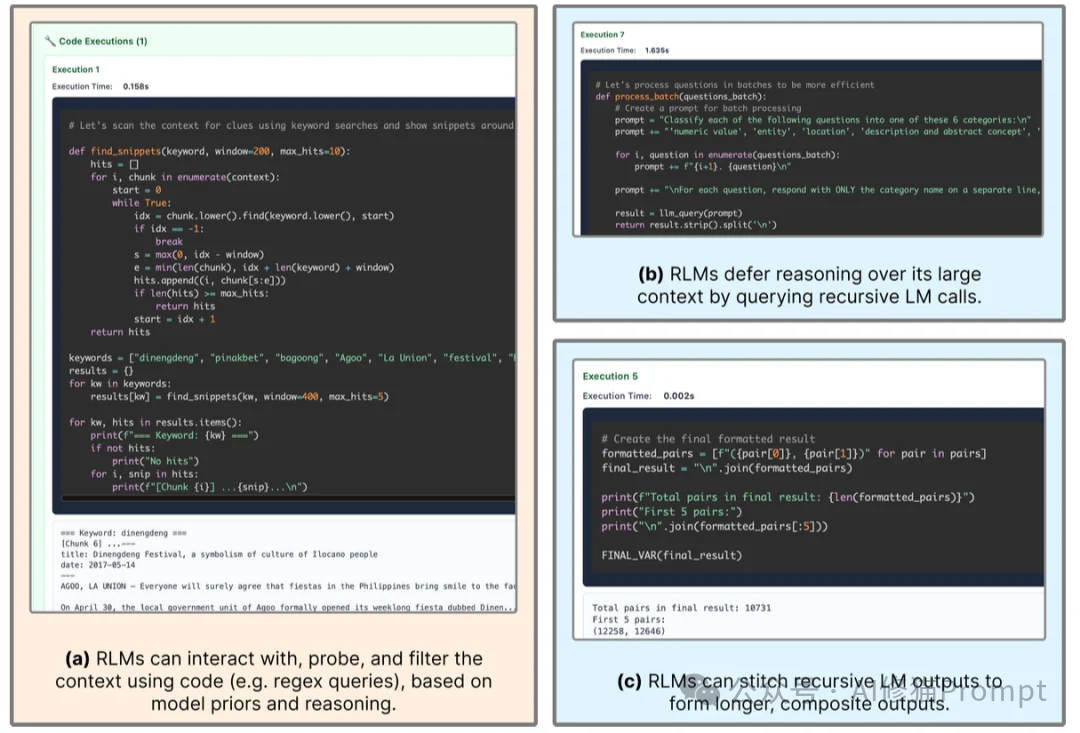The width and height of the screenshot is (1080, 733).
Task: Select the Execution 5 heading
Action: [x=610, y=377]
